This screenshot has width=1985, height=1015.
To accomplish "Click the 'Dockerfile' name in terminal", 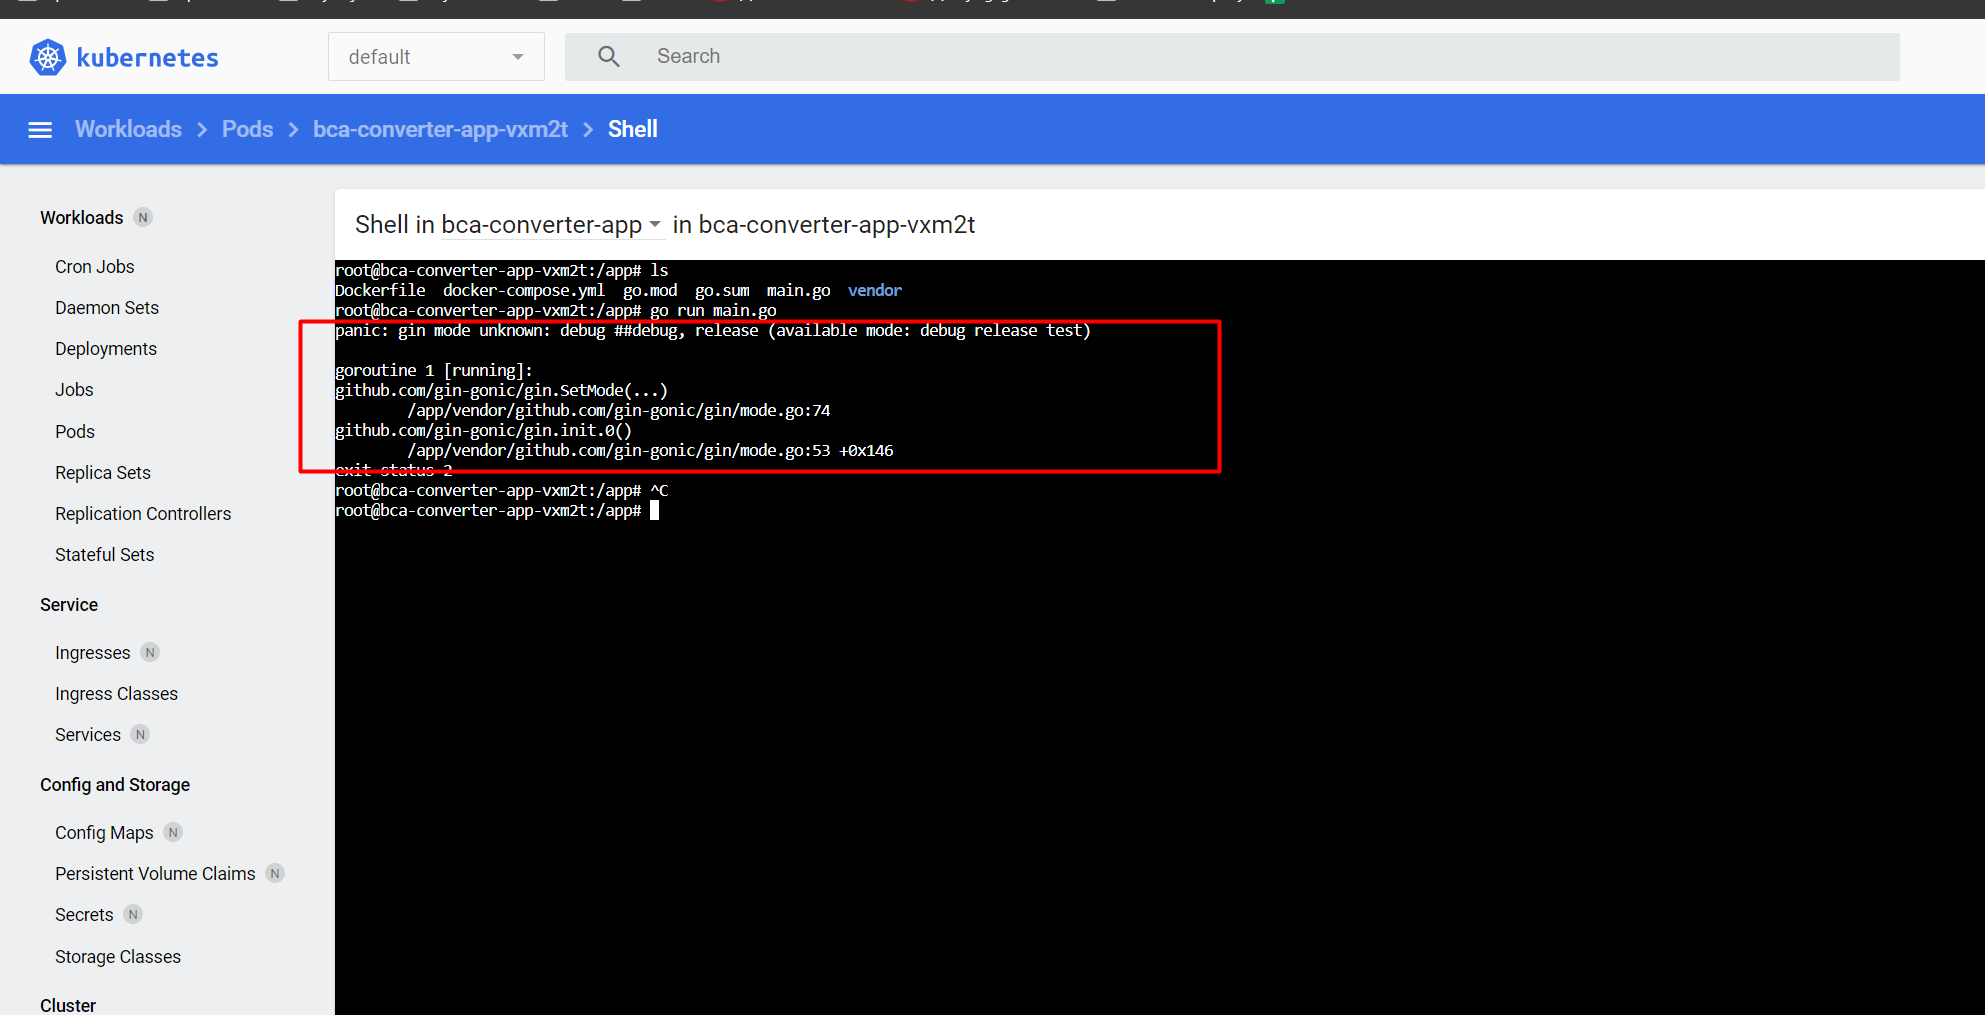I will 380,290.
